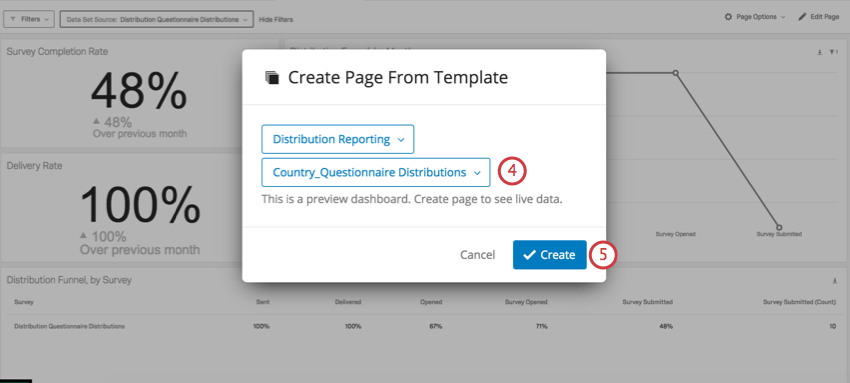Change the Data Set Source selection

coord(157,19)
